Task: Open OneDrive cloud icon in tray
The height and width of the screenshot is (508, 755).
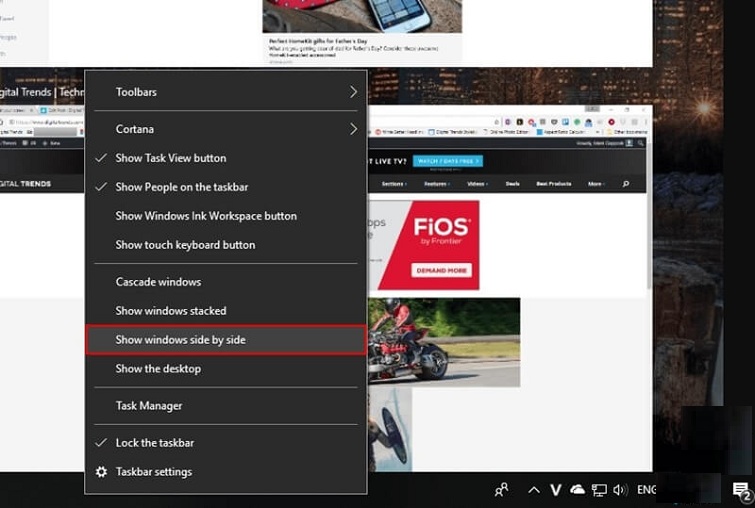Action: [x=577, y=490]
